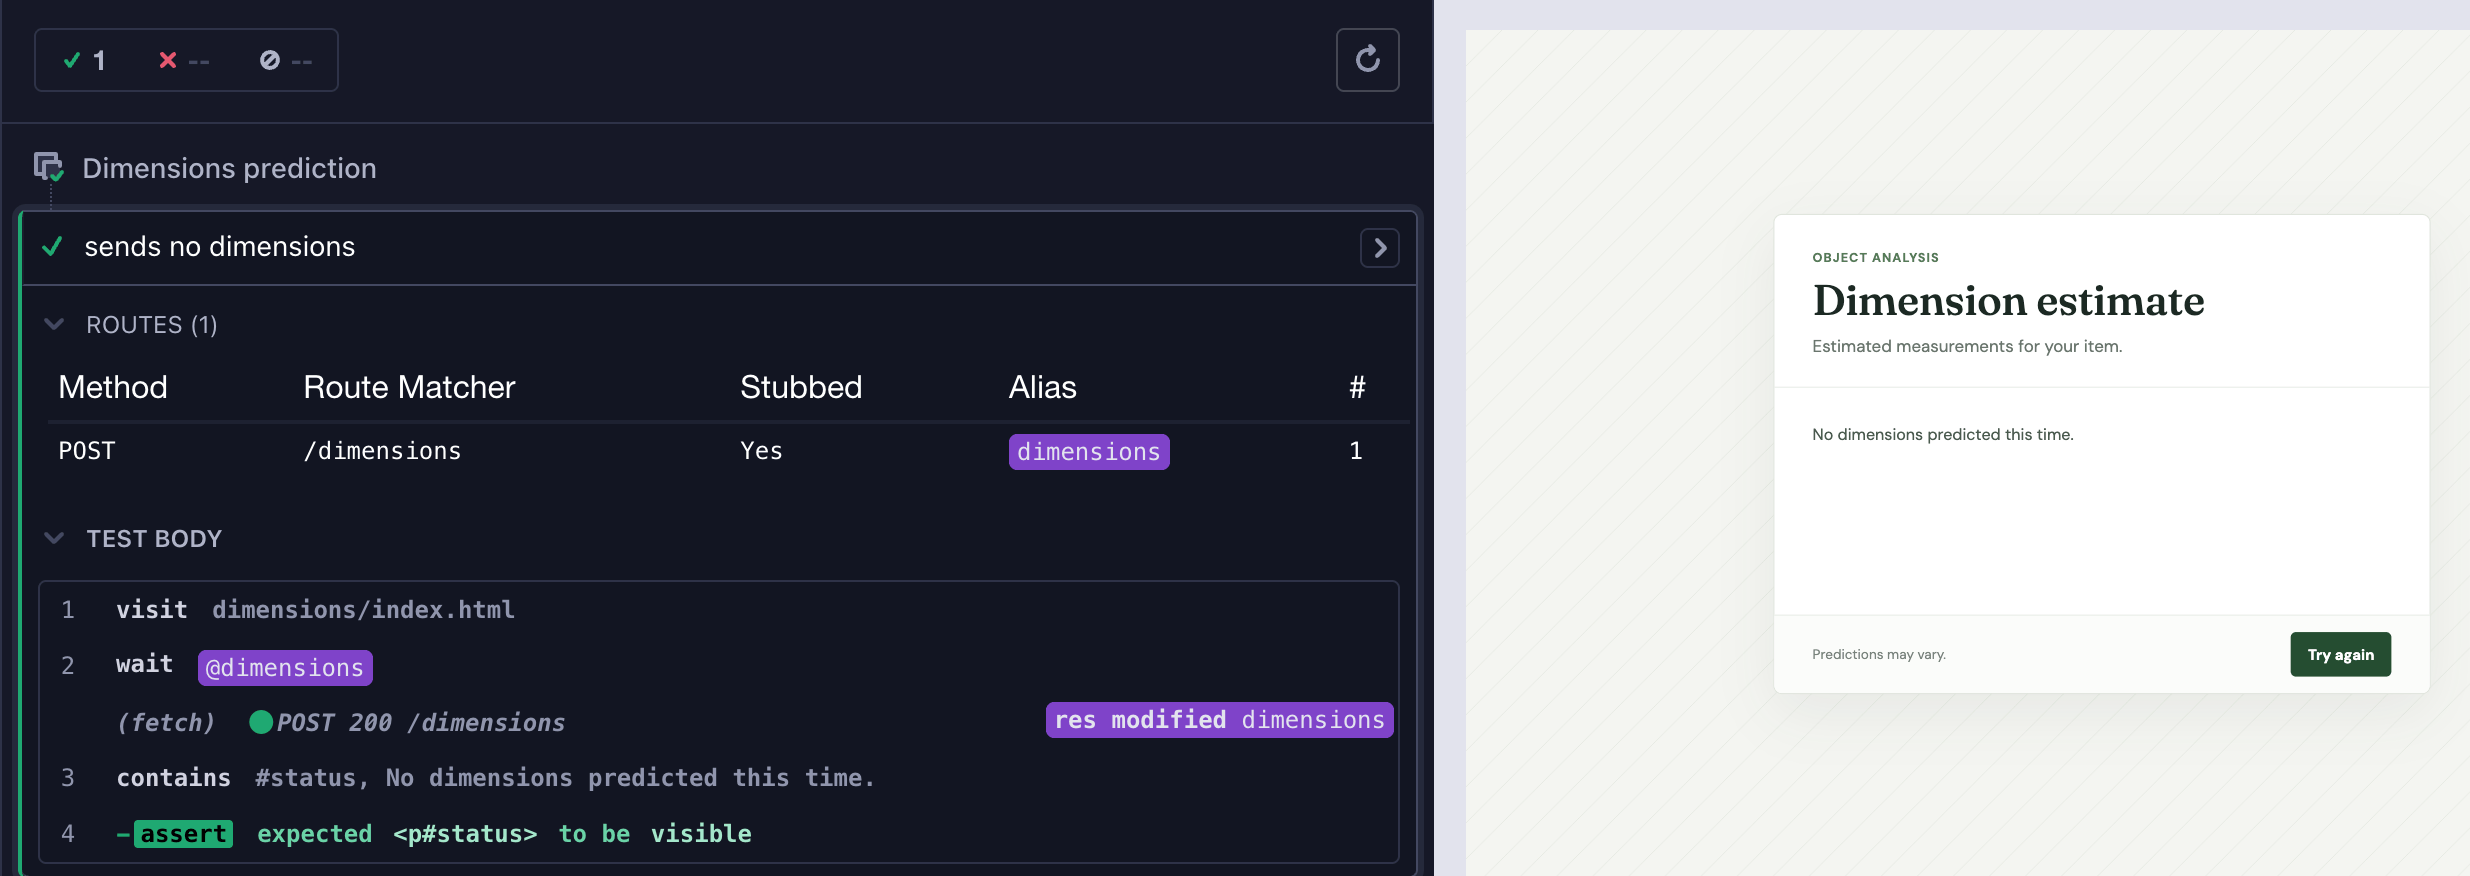
Task: Click the green check beside 'sends no dimensions'
Action: tap(52, 246)
